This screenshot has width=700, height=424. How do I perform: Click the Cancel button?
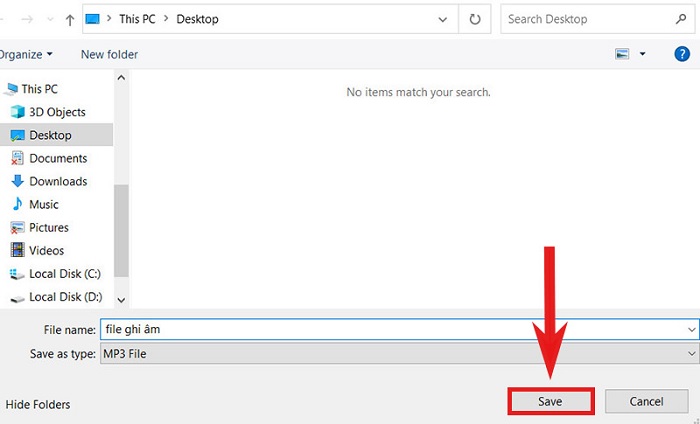[646, 401]
